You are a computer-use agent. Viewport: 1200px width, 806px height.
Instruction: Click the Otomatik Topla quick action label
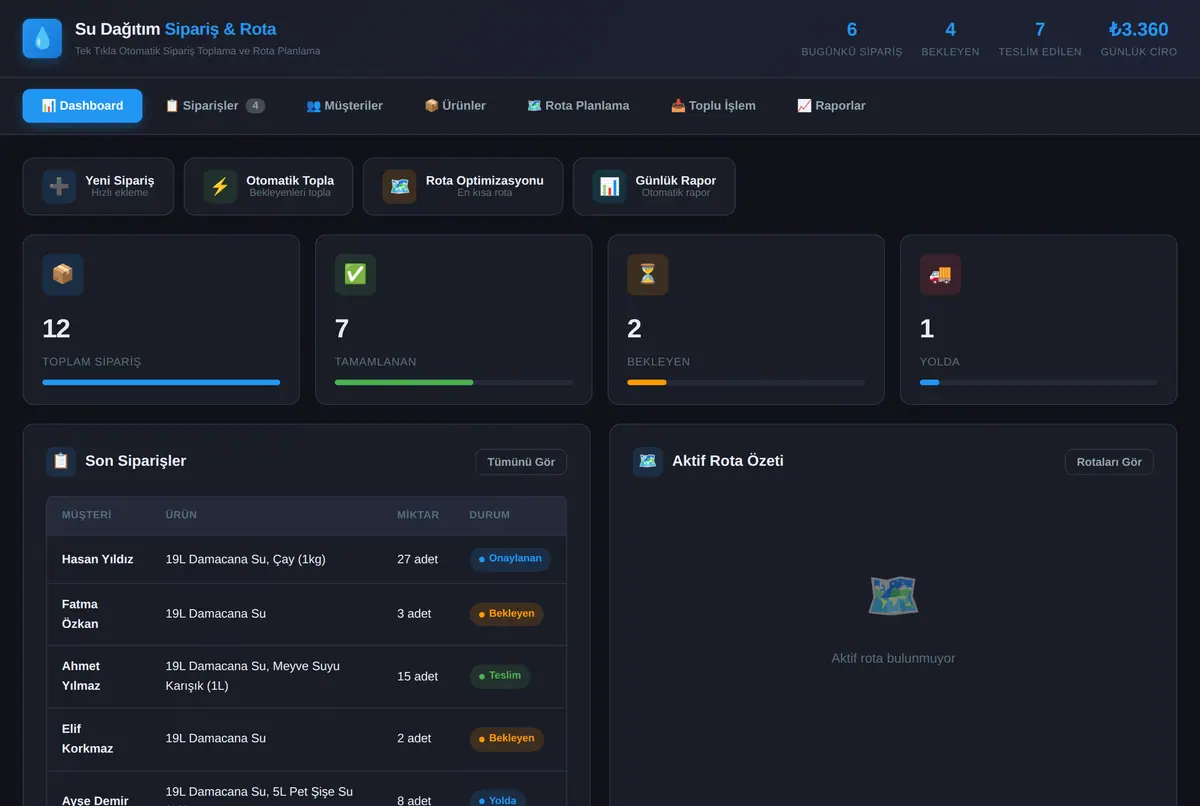(290, 180)
